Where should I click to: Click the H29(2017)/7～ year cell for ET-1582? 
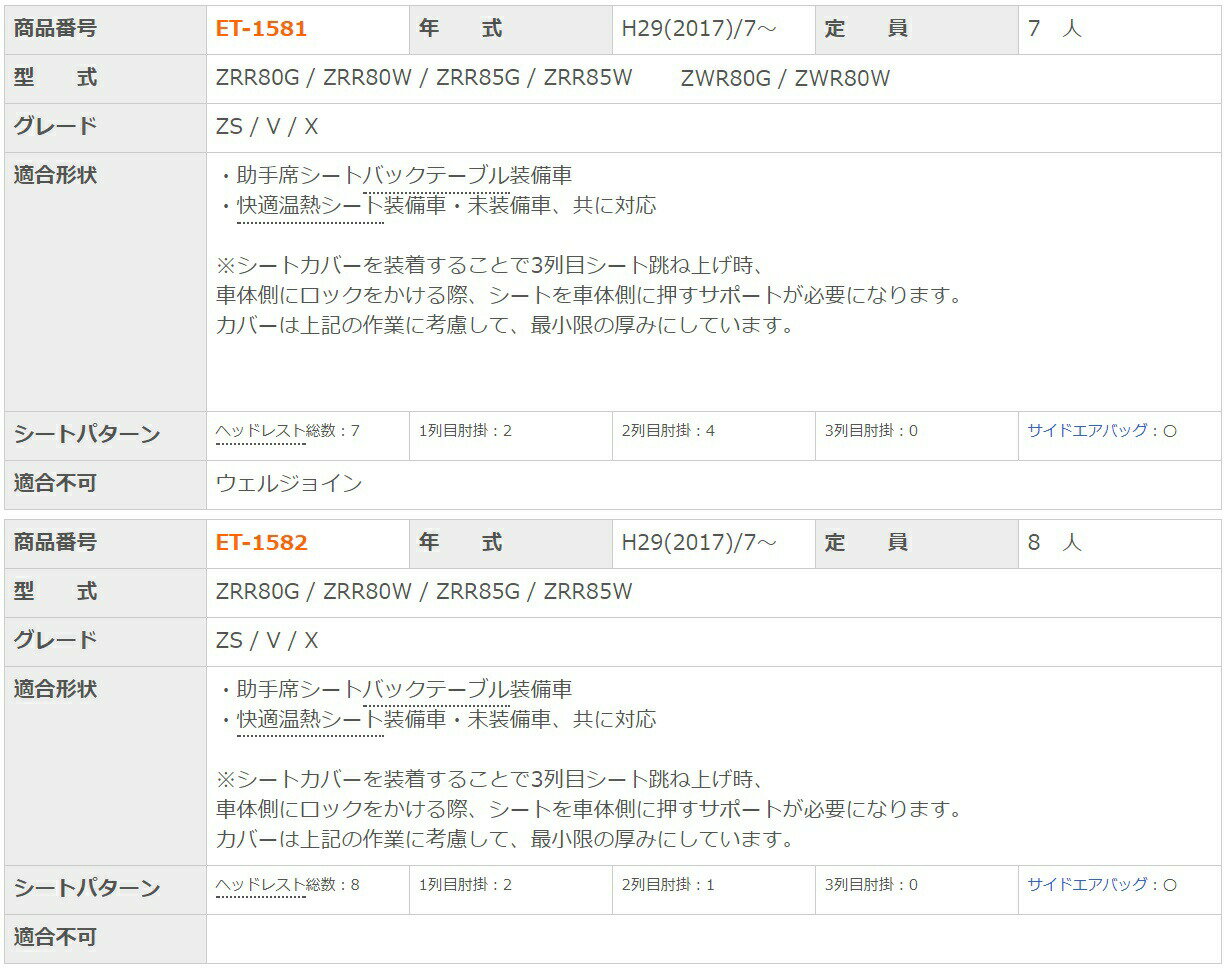pos(699,543)
